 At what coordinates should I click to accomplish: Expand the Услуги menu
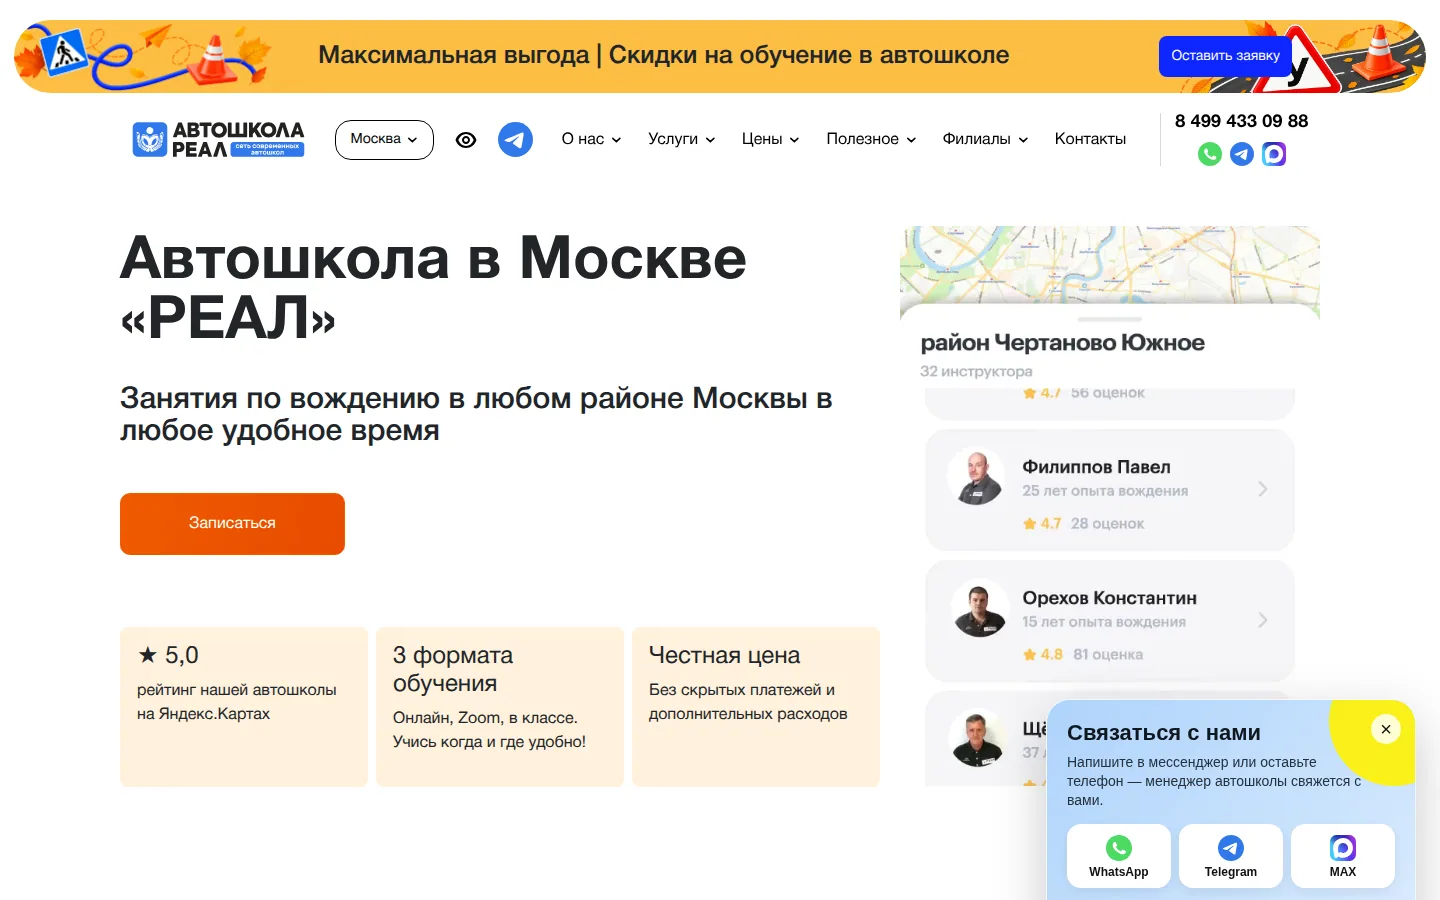tap(681, 139)
